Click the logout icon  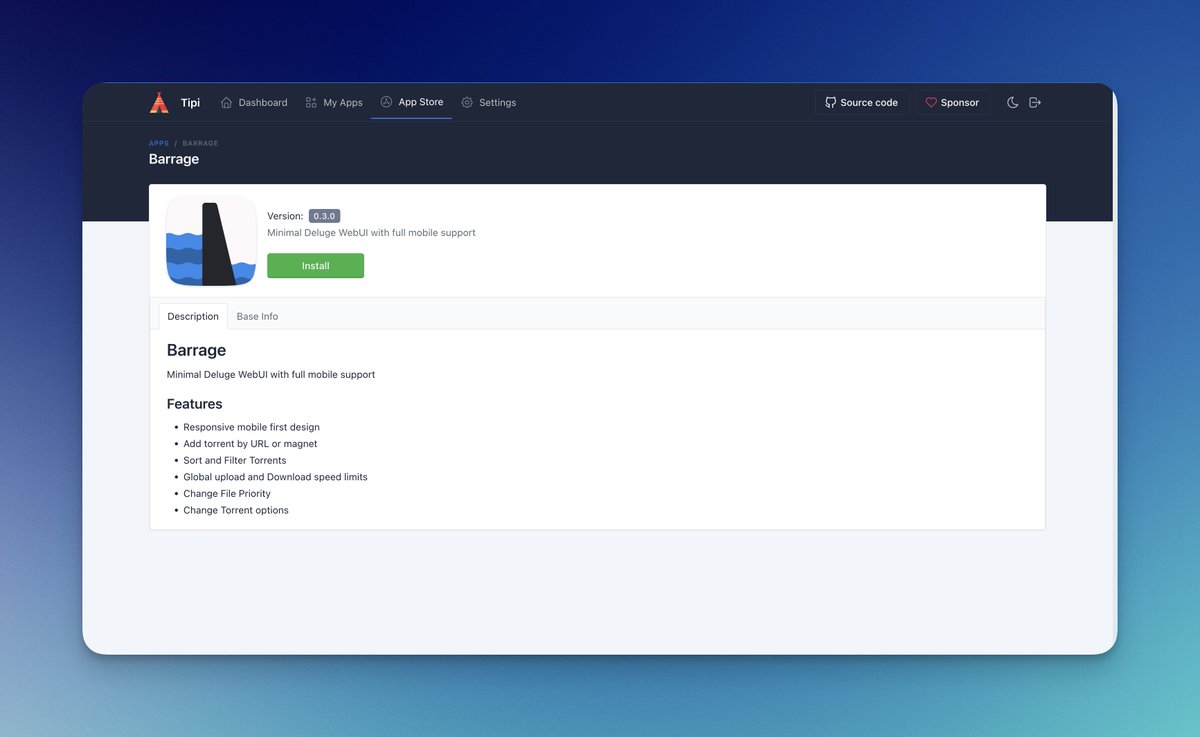click(x=1035, y=102)
